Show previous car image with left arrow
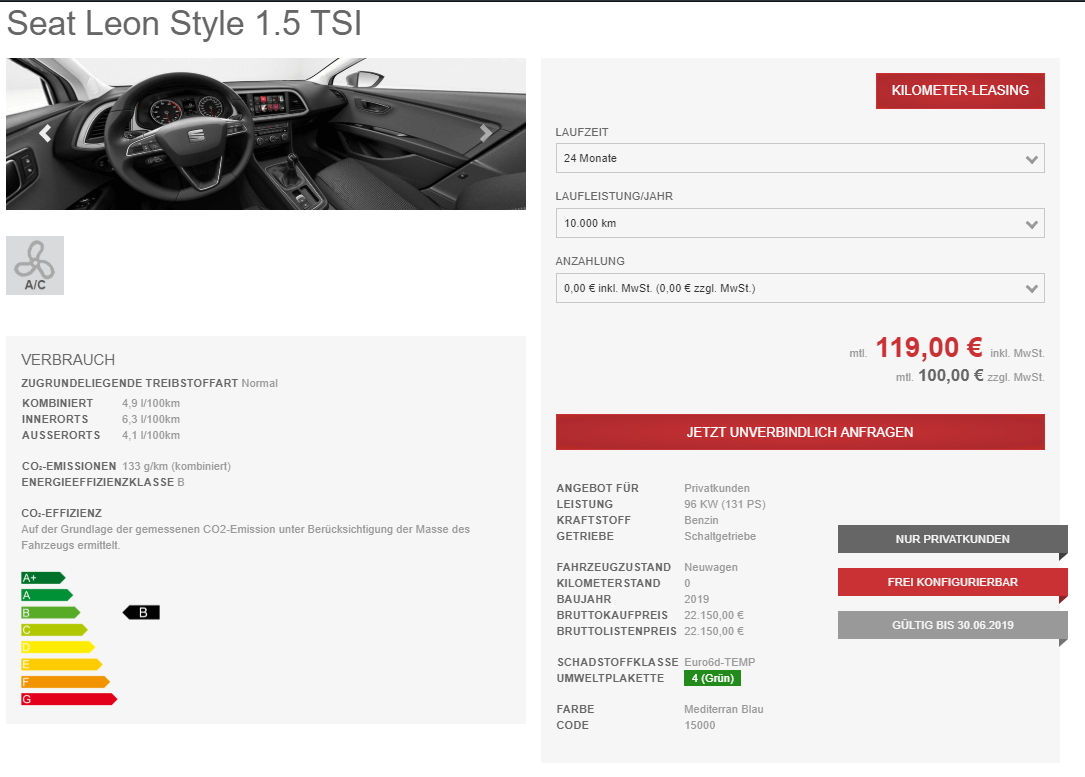Image resolution: width=1085 pixels, height=777 pixels. click(x=46, y=133)
